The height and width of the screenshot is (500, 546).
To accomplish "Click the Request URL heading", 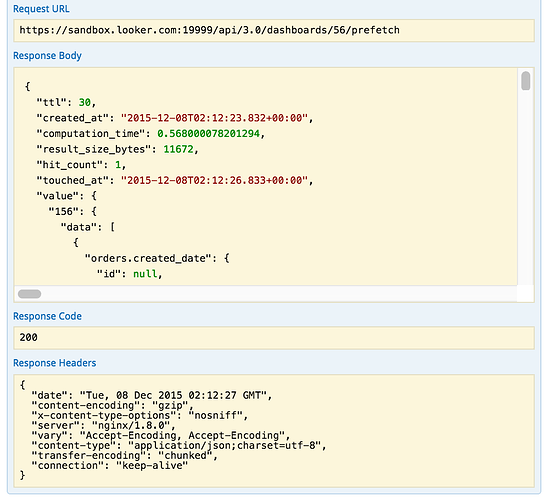I will tap(41, 9).
